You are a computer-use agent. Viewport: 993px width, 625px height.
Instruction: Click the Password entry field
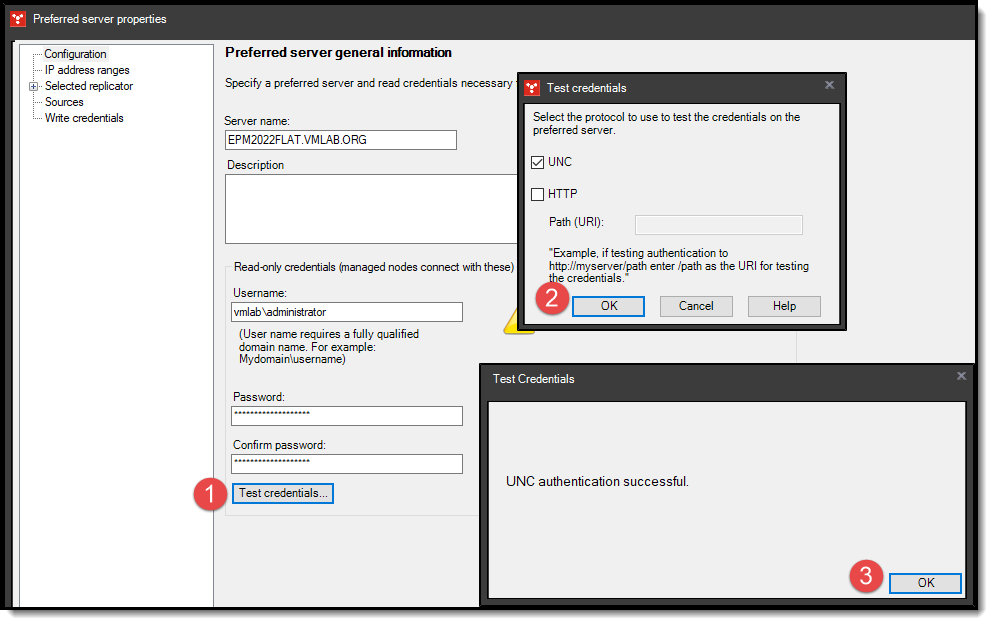pos(346,416)
